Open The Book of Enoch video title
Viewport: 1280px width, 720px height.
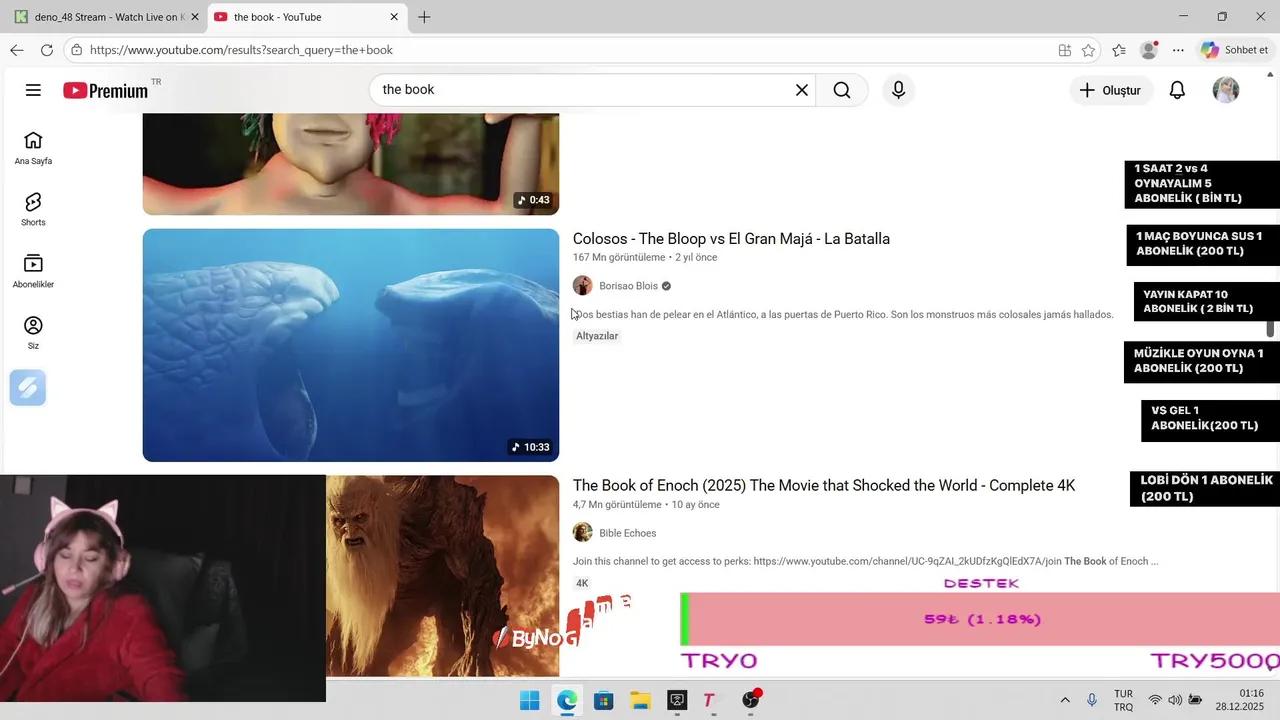tap(824, 486)
